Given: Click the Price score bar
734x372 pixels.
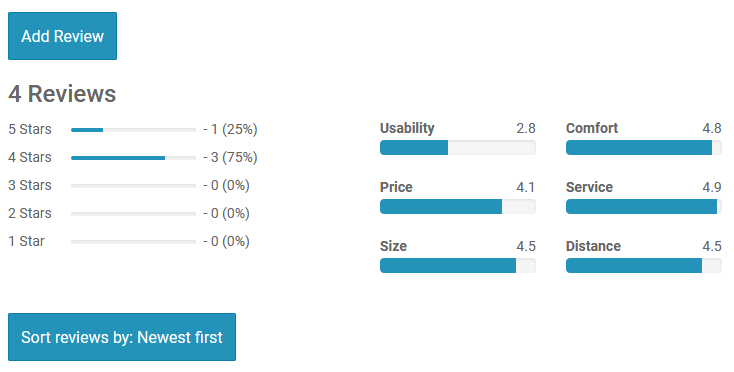Looking at the screenshot, I should (458, 206).
